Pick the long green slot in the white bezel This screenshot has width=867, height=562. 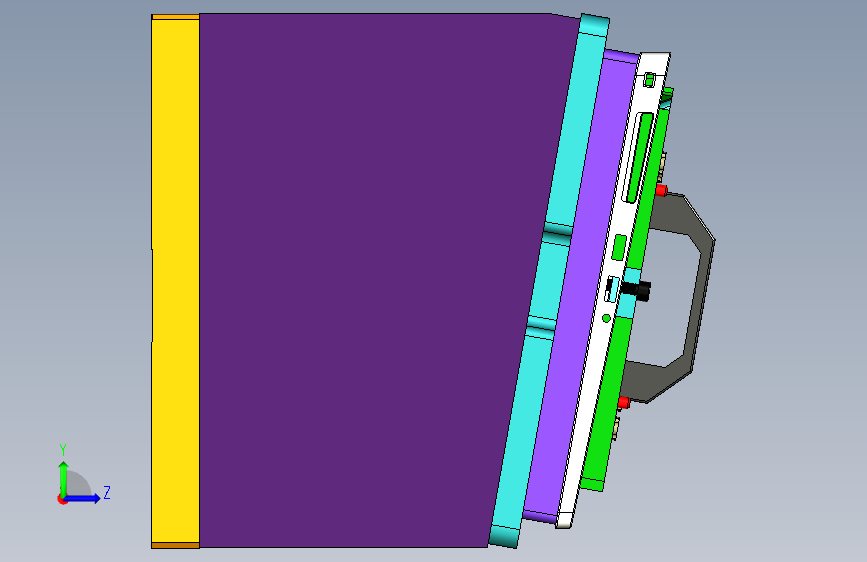point(639,158)
